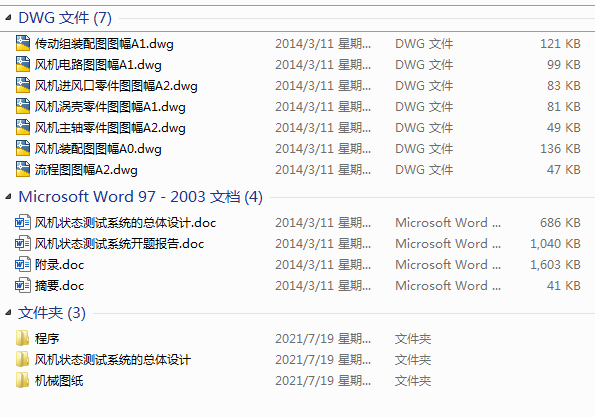Select the folder name 机械图纸
The height and width of the screenshot is (417, 595).
click(x=59, y=381)
